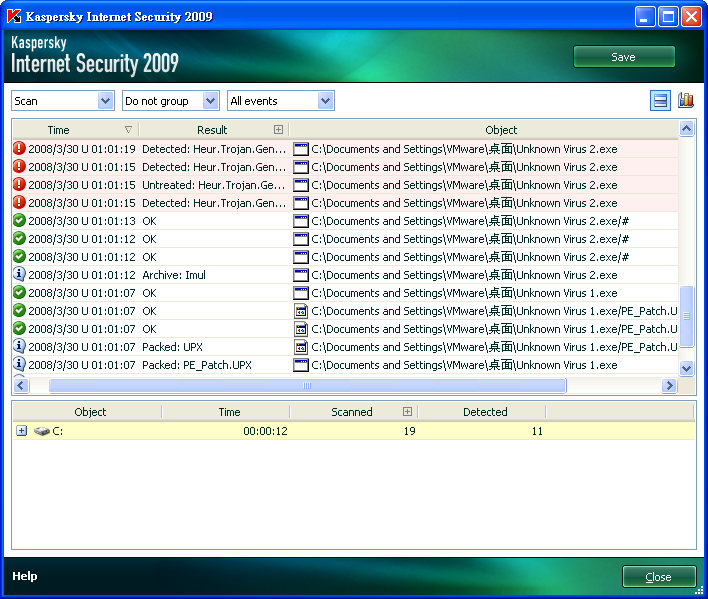Click red alert icon on 01:01:19 Detected row
Image resolution: width=708 pixels, height=599 pixels.
(19, 149)
